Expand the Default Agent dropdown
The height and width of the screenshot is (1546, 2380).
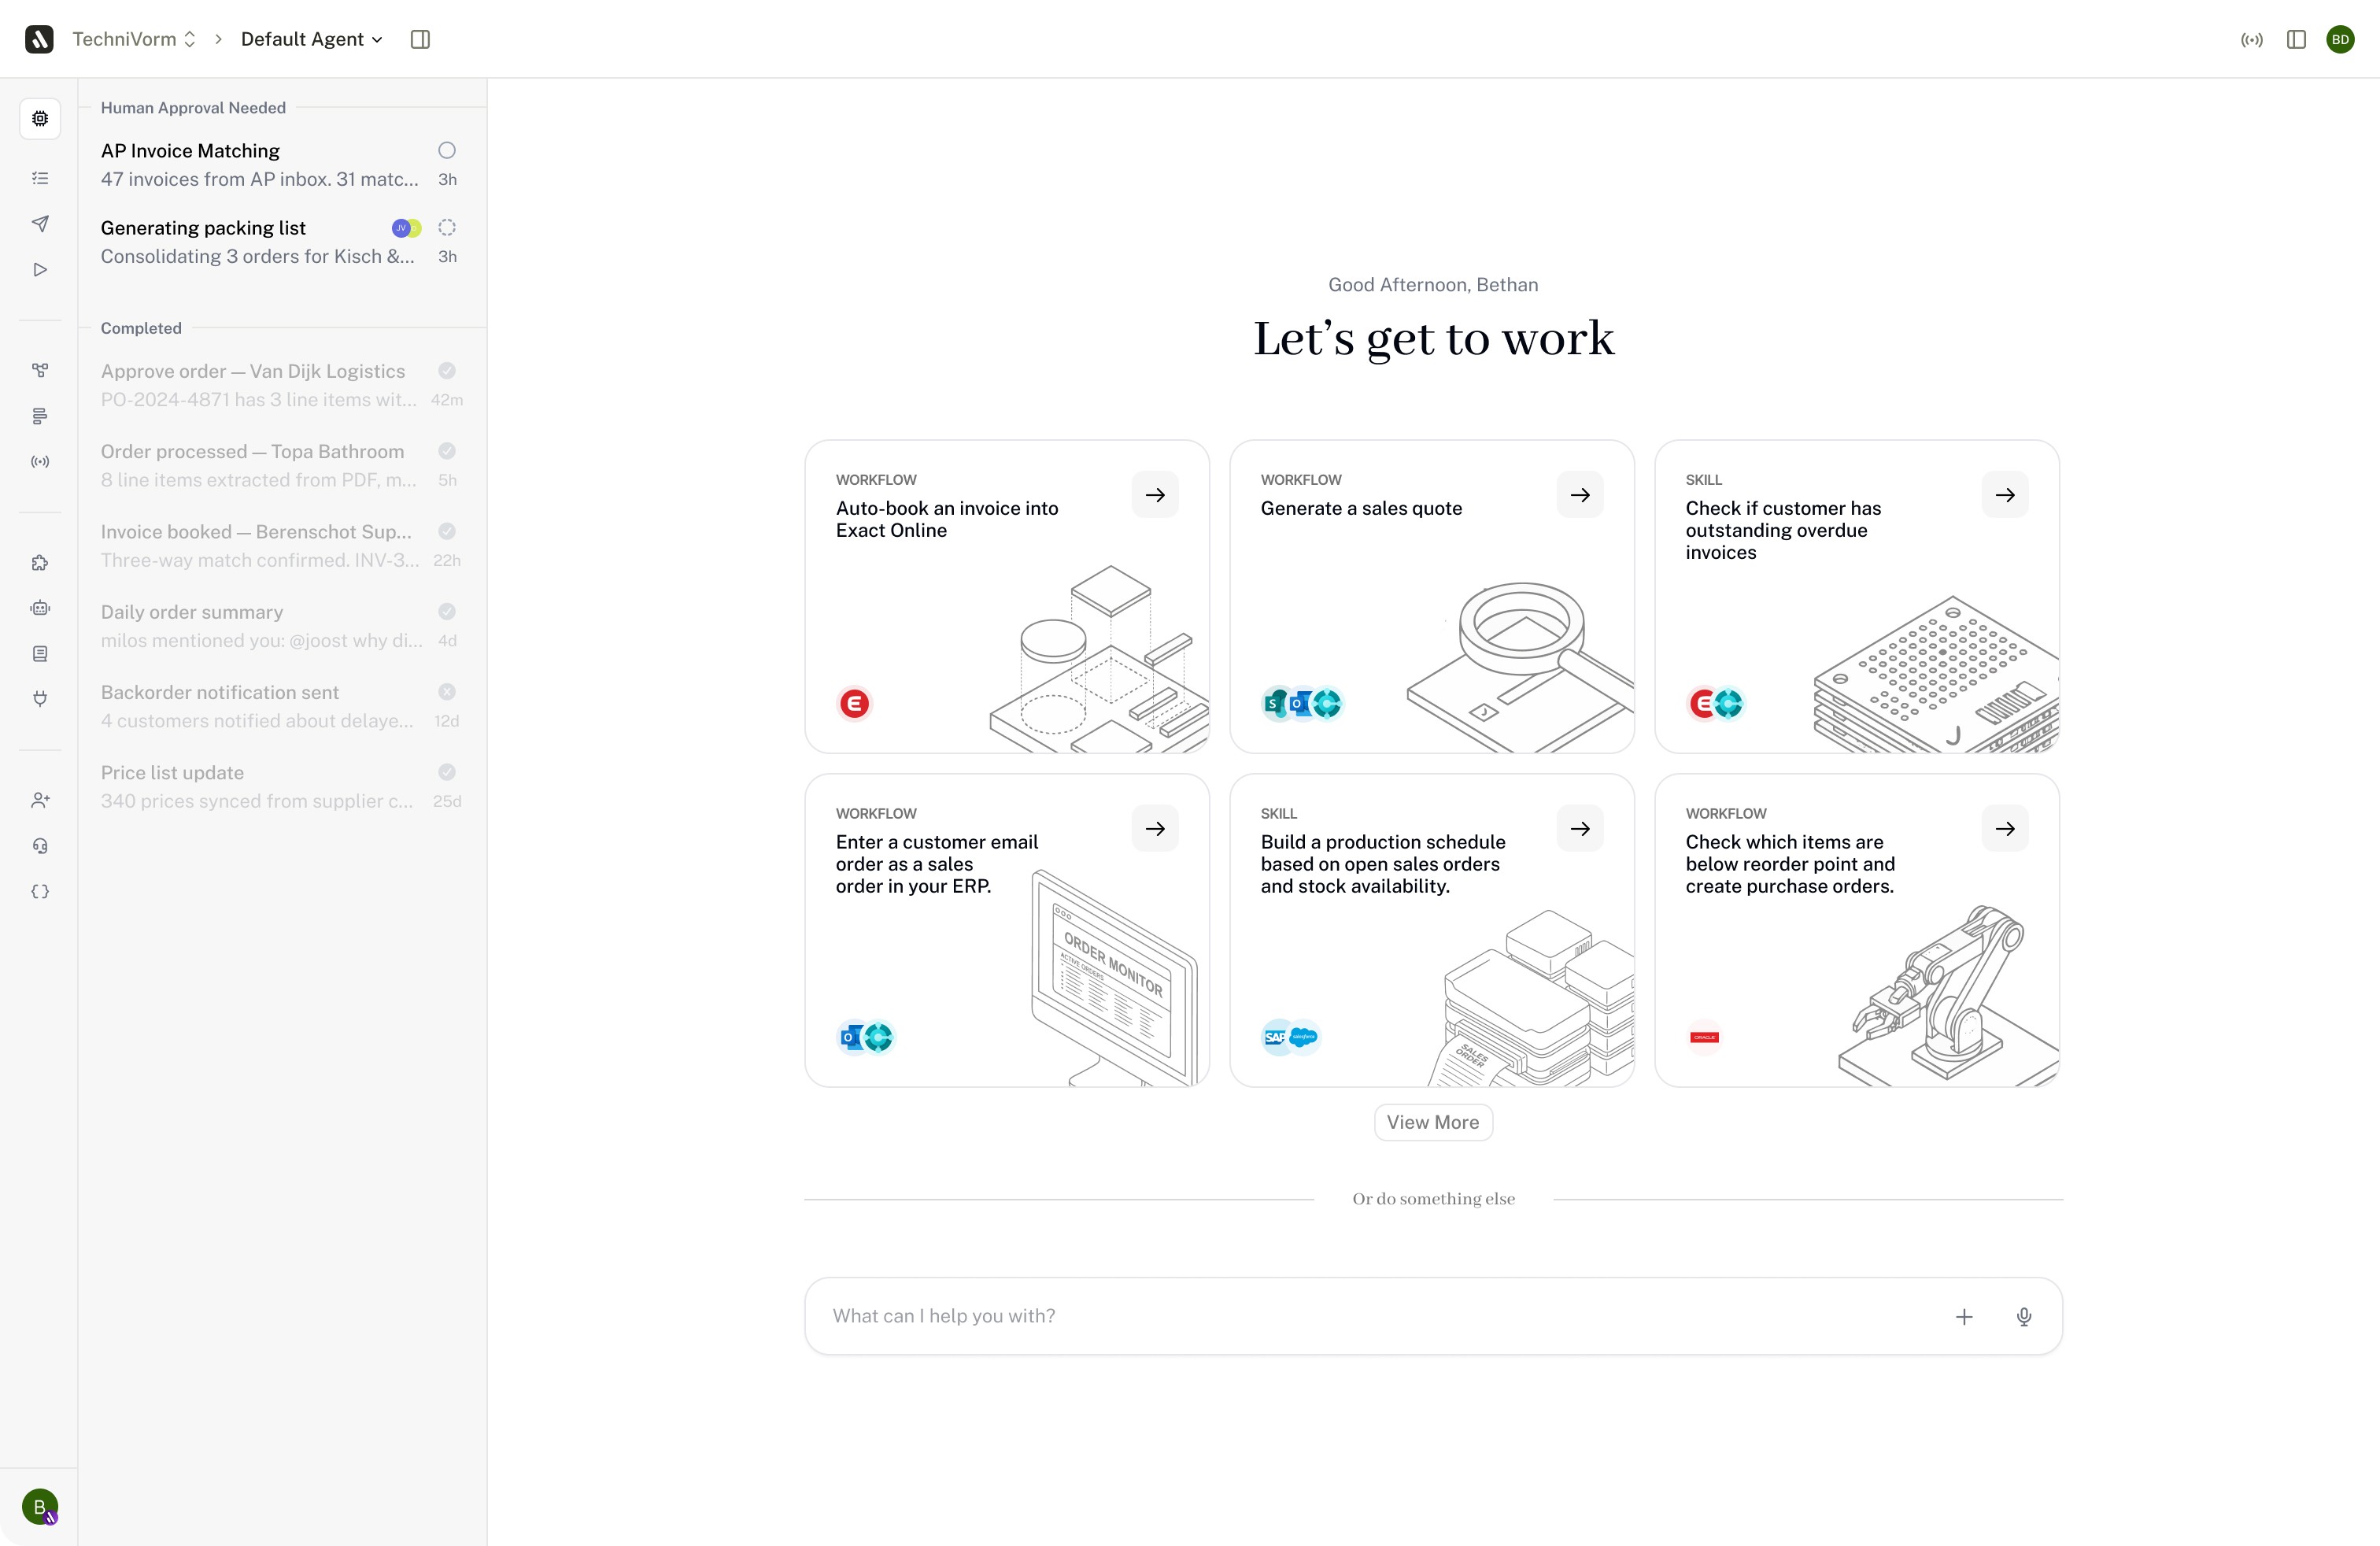tap(311, 39)
